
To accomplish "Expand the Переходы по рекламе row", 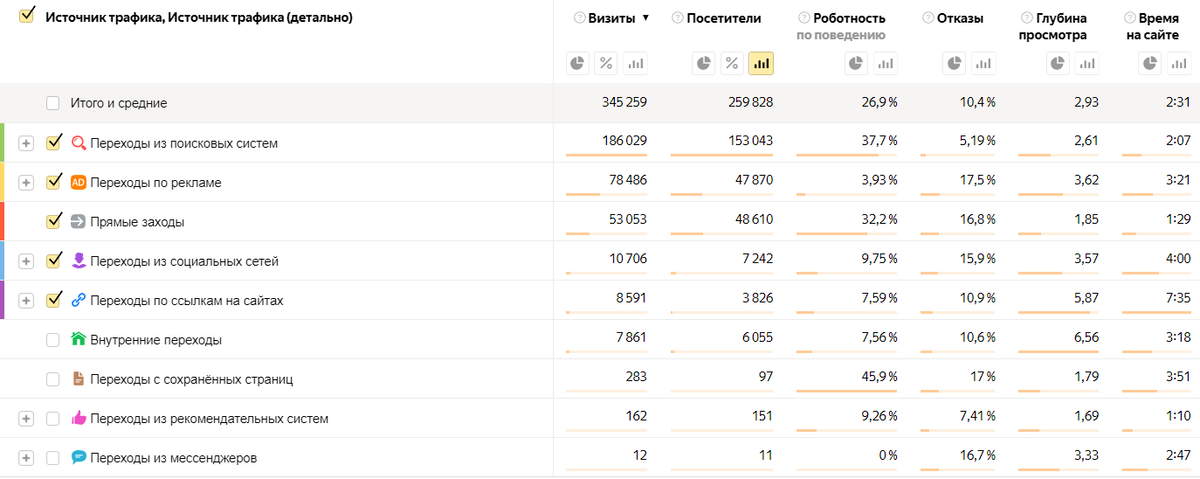I will click(x=26, y=183).
